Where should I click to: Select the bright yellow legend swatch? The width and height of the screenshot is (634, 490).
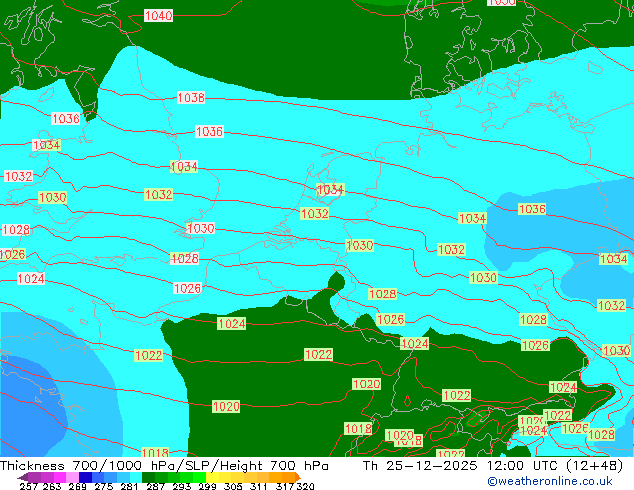click(212, 477)
